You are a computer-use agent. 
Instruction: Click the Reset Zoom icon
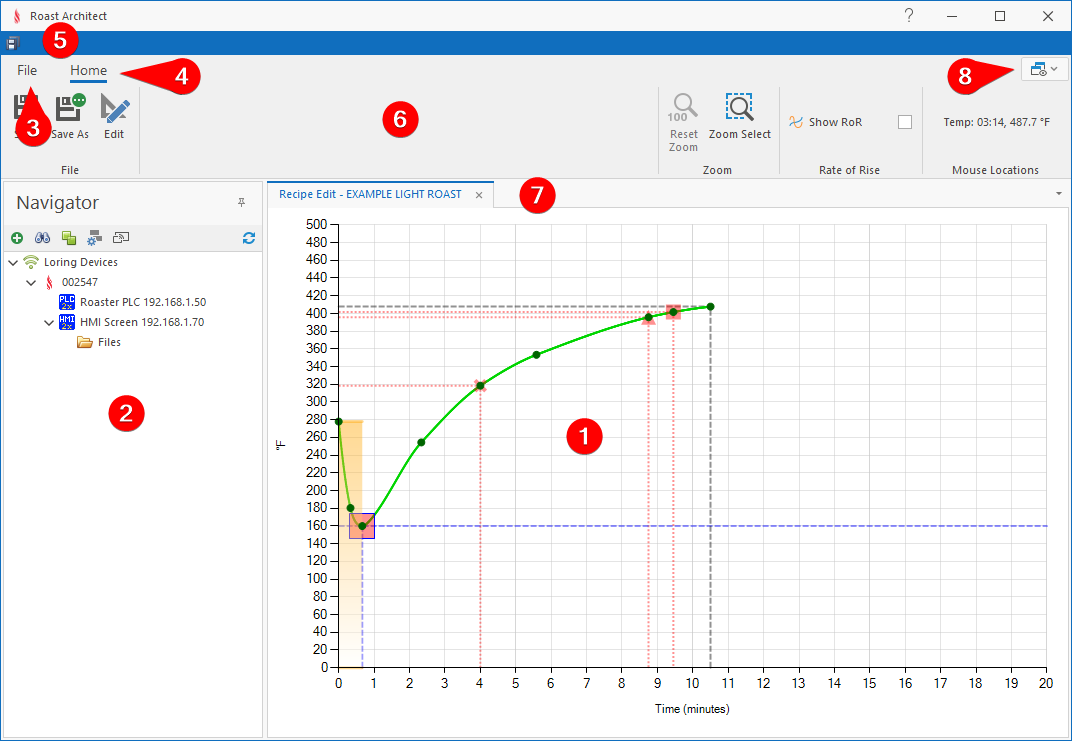pyautogui.click(x=684, y=108)
